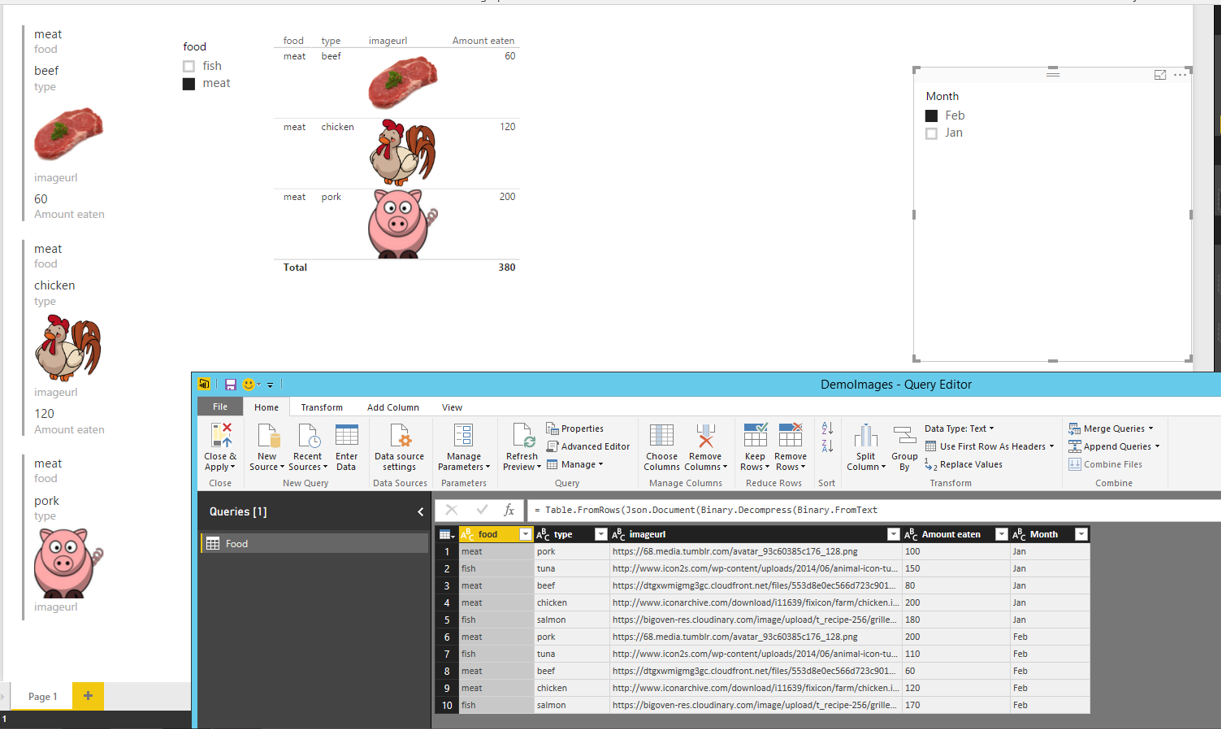This screenshot has height=729, width=1221.
Task: Click the Group By icon
Action: tap(904, 436)
